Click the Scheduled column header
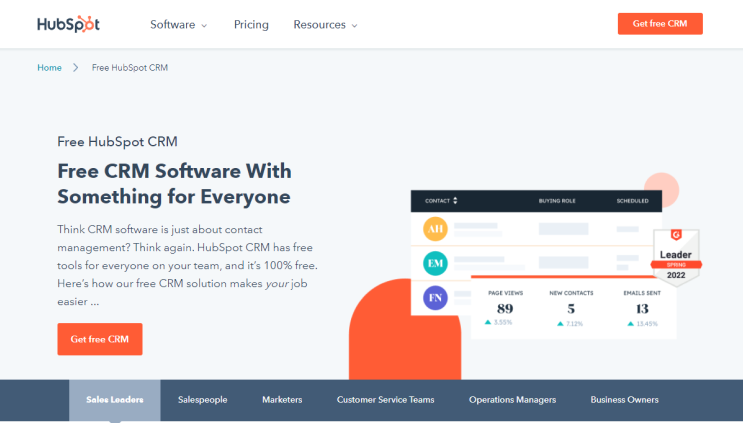 pos(633,201)
